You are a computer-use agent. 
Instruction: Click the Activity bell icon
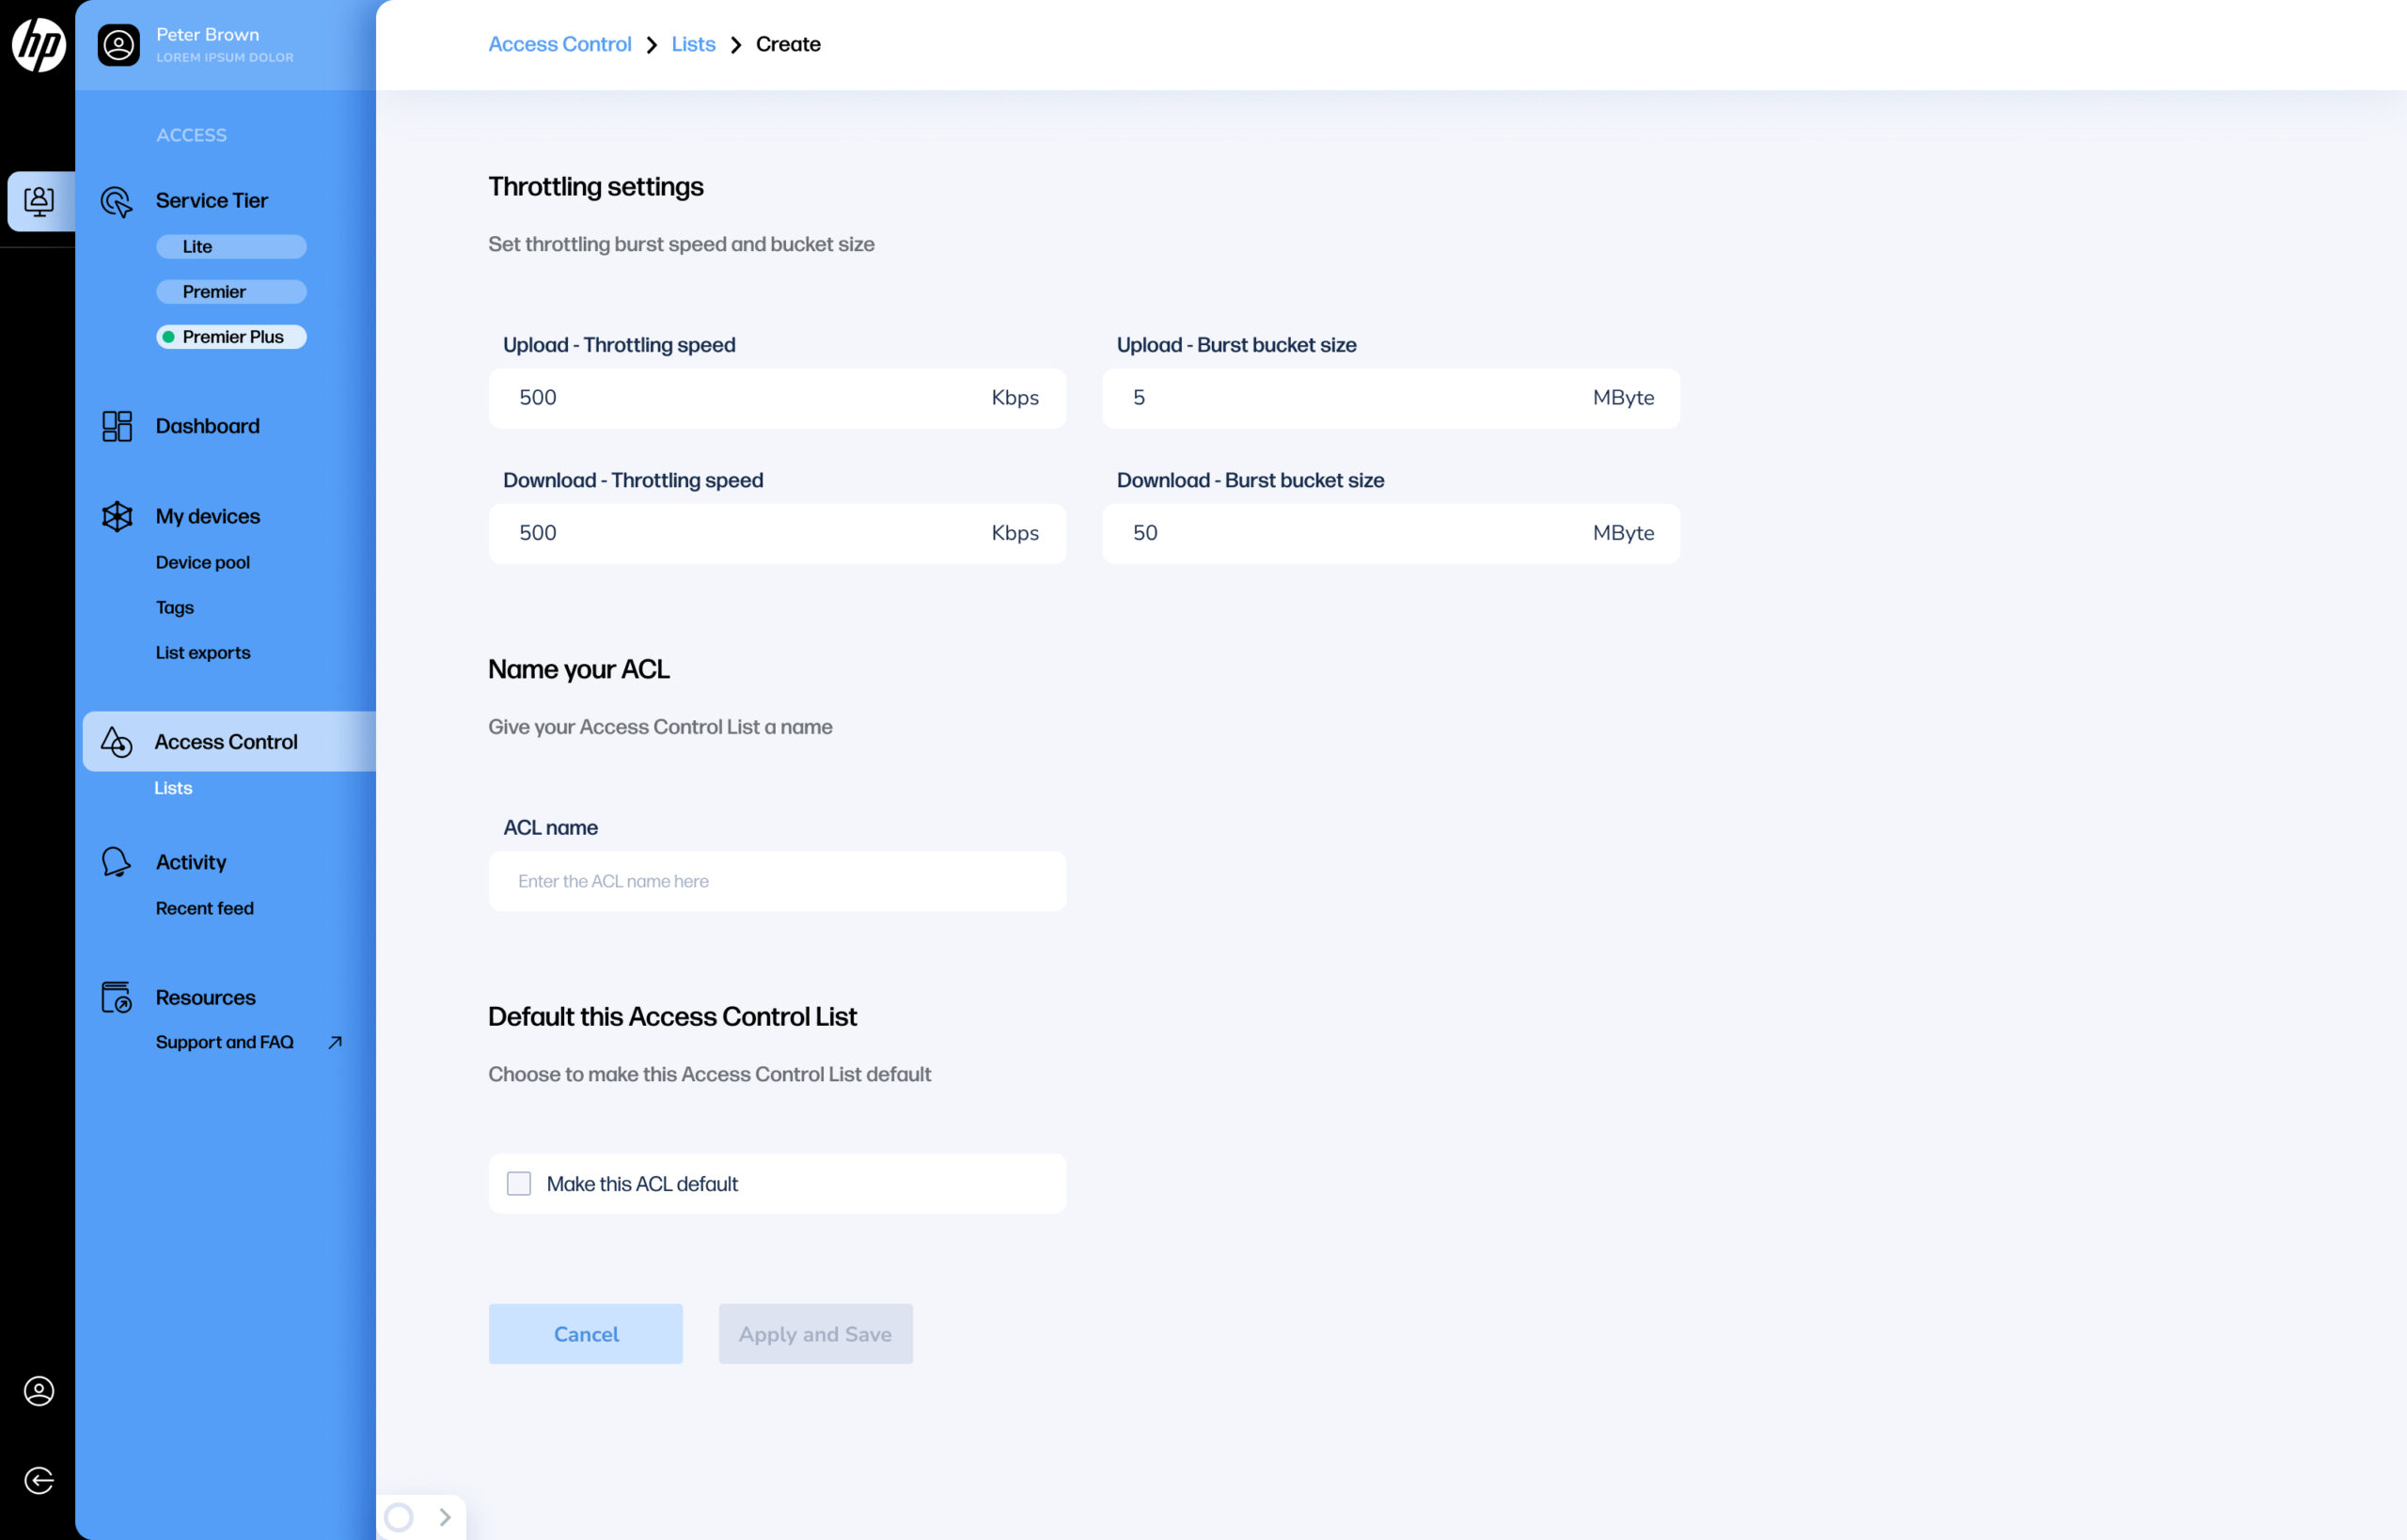coord(116,862)
